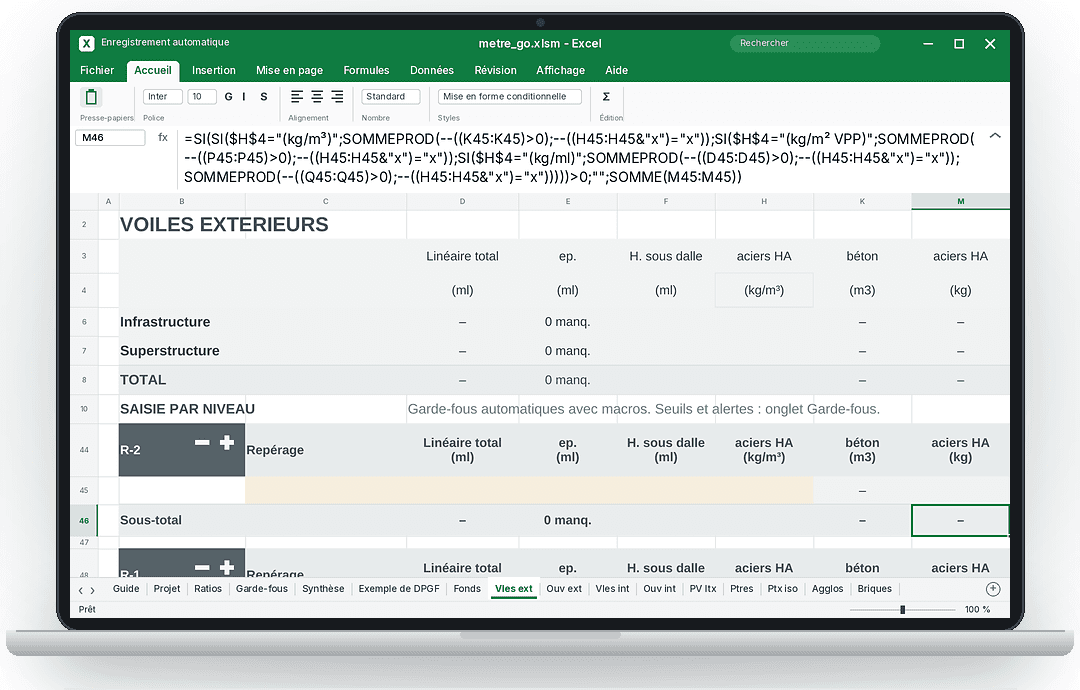Select the Fonds sheet tab
1080x690 pixels.
point(467,589)
